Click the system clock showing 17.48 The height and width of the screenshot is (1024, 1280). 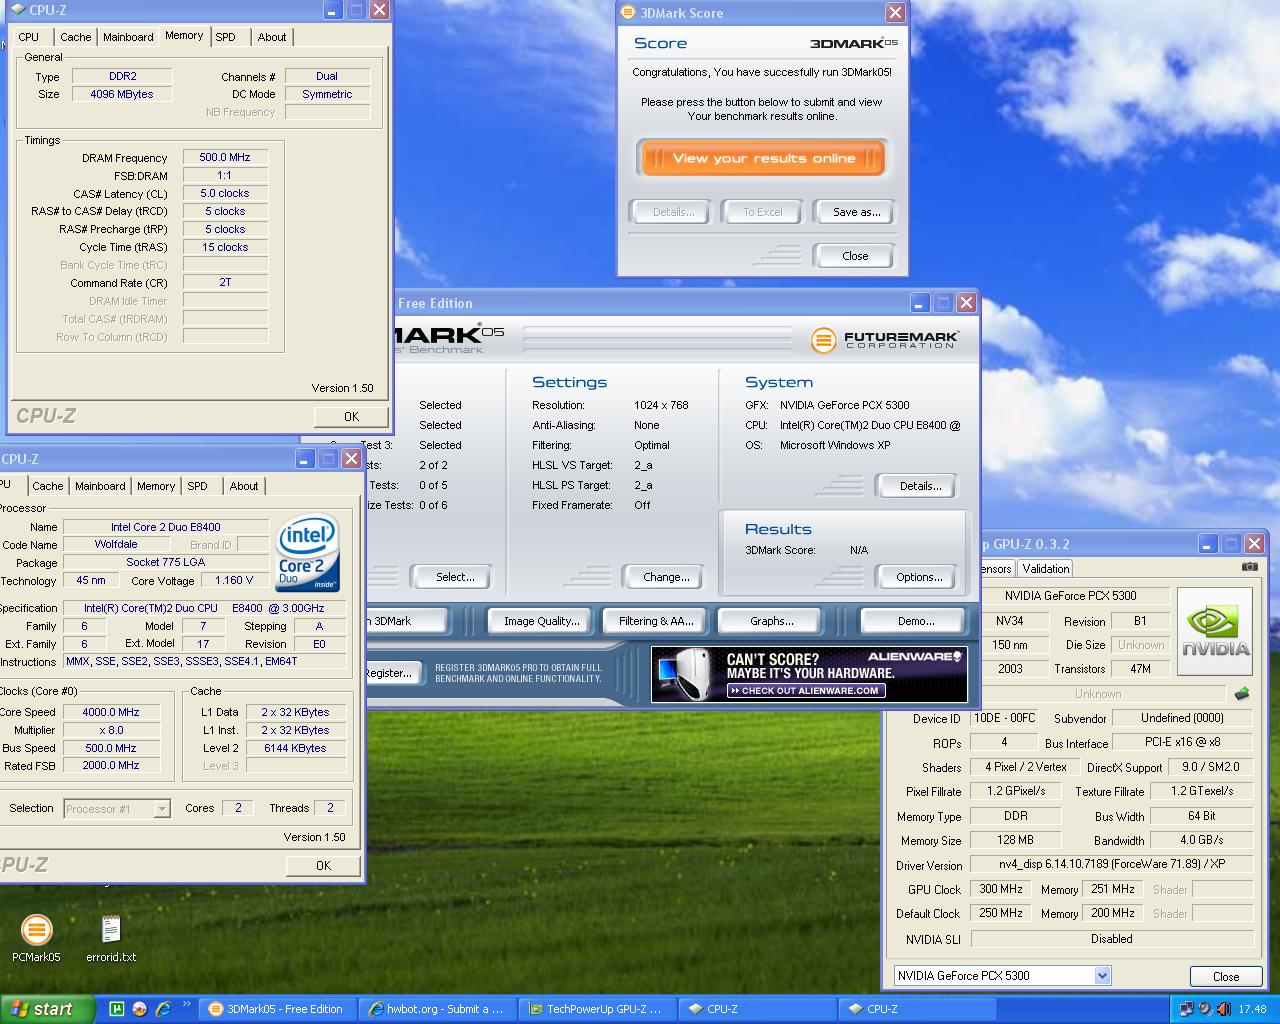(x=1252, y=1009)
